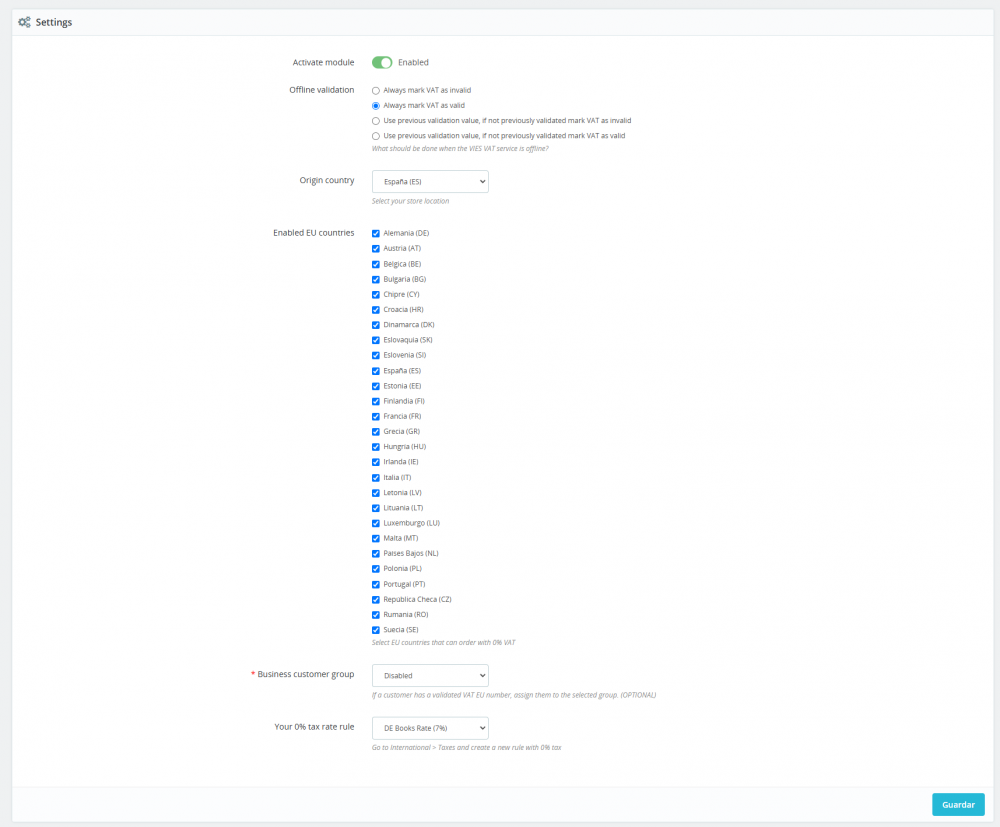Choose 'Use previous validation value, mark VAT as invalid'
The image size is (1000, 827).
click(375, 120)
